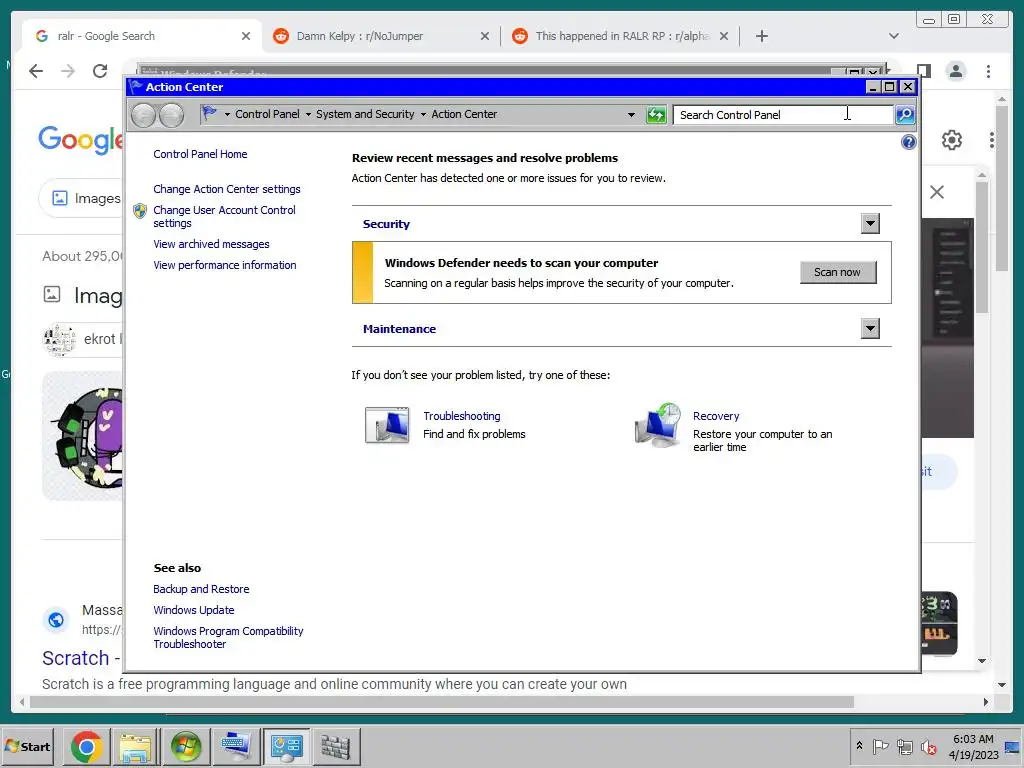
Task: Open Windows Program Compatibility Troubleshooter link
Action: (x=228, y=637)
